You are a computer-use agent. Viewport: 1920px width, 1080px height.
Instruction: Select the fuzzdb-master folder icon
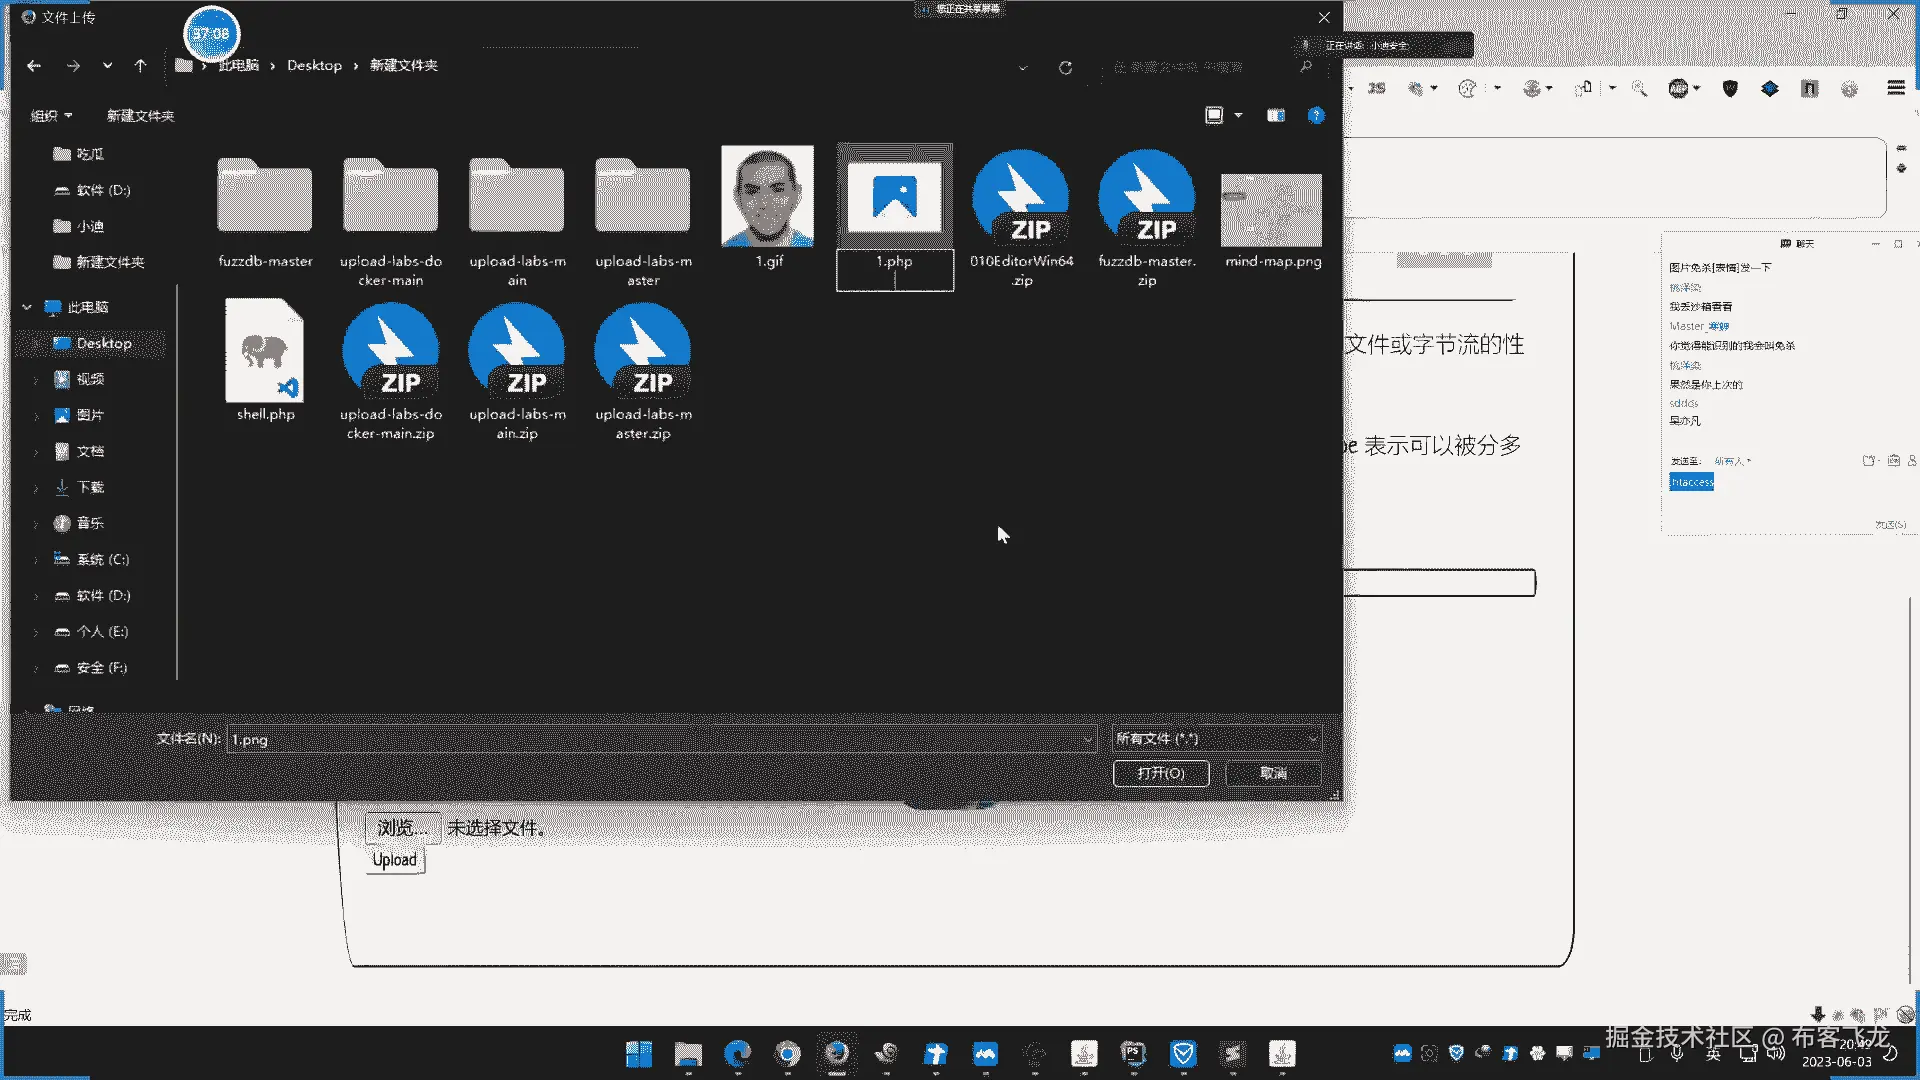tap(265, 197)
